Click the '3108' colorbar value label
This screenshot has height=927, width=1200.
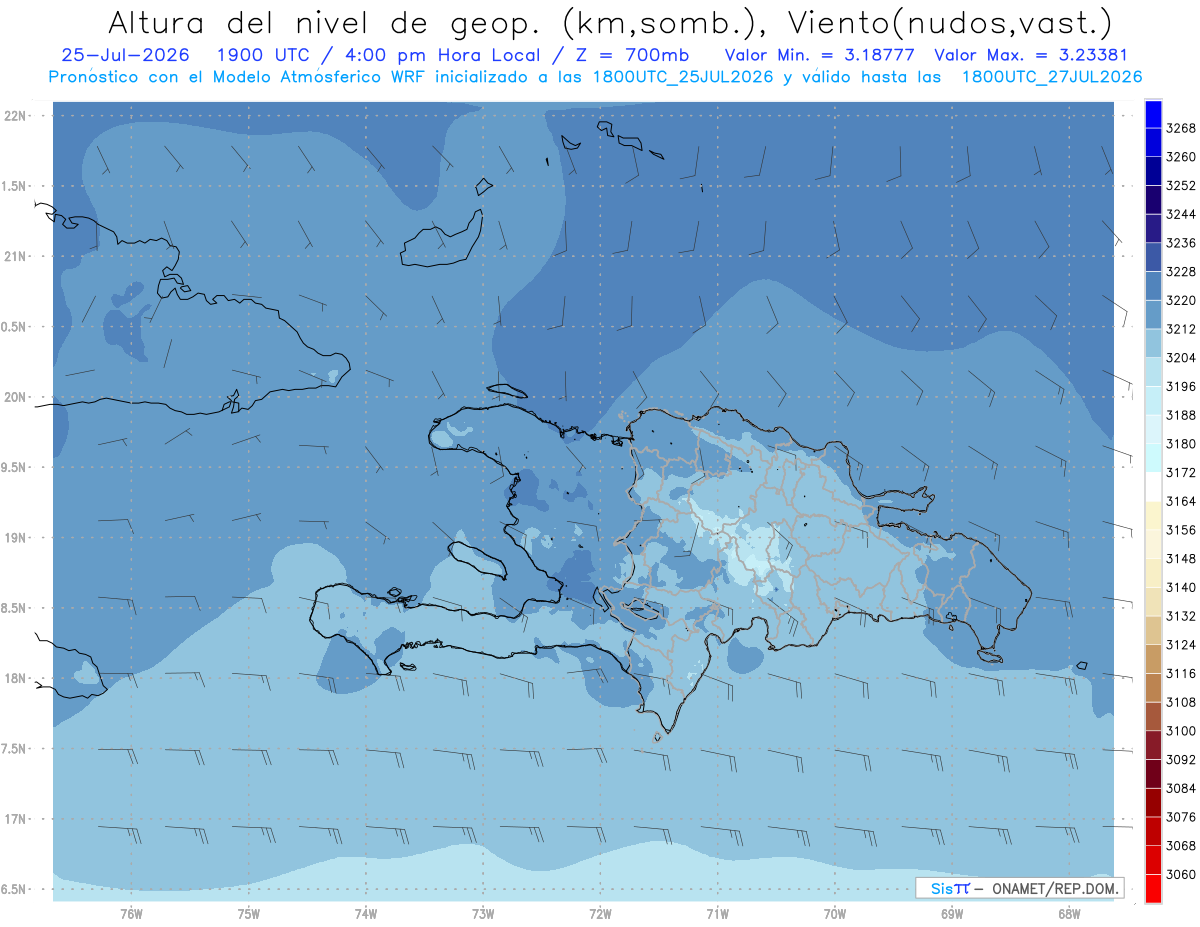tap(1181, 702)
